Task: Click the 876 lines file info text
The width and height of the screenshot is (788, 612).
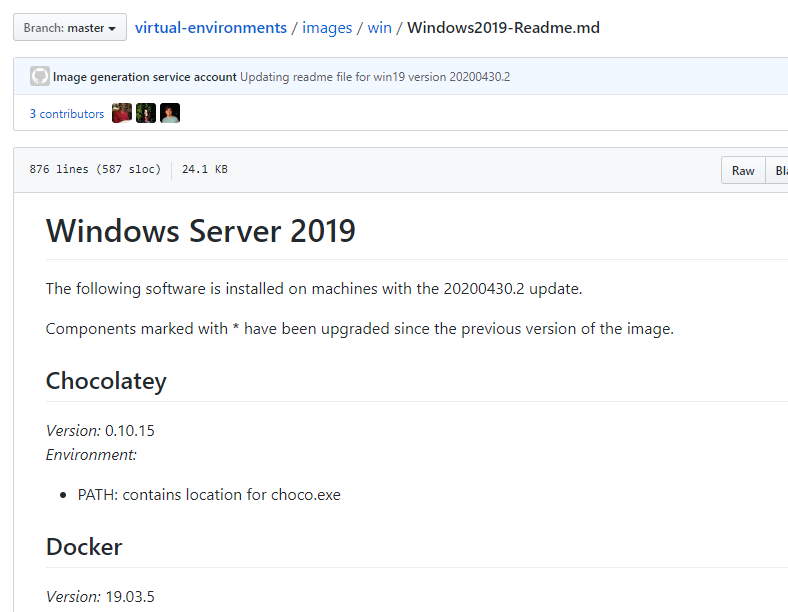Action: (x=95, y=170)
